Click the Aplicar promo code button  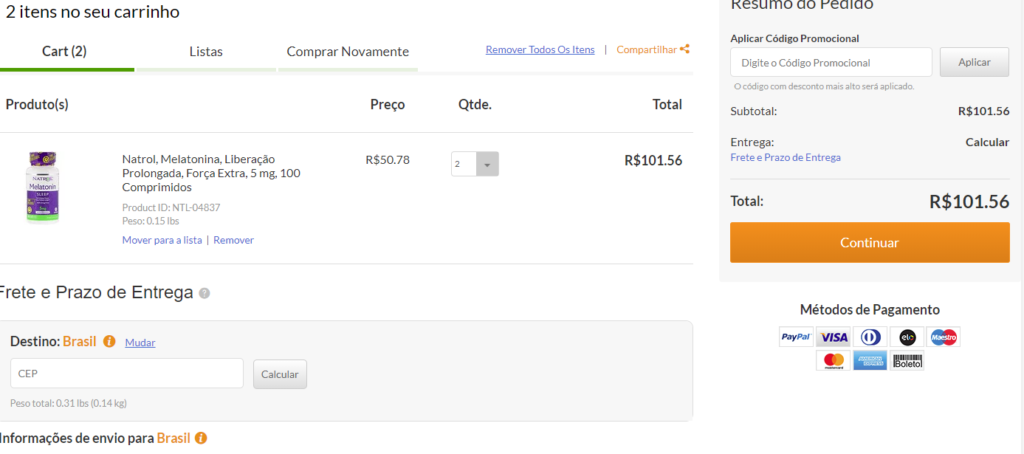[974, 62]
